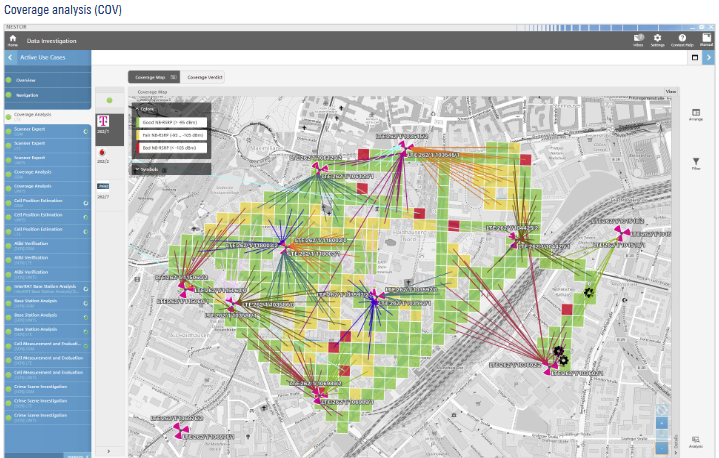Screen dimensions: 719x458
Task: Click the Home icon
Action: 13,40
